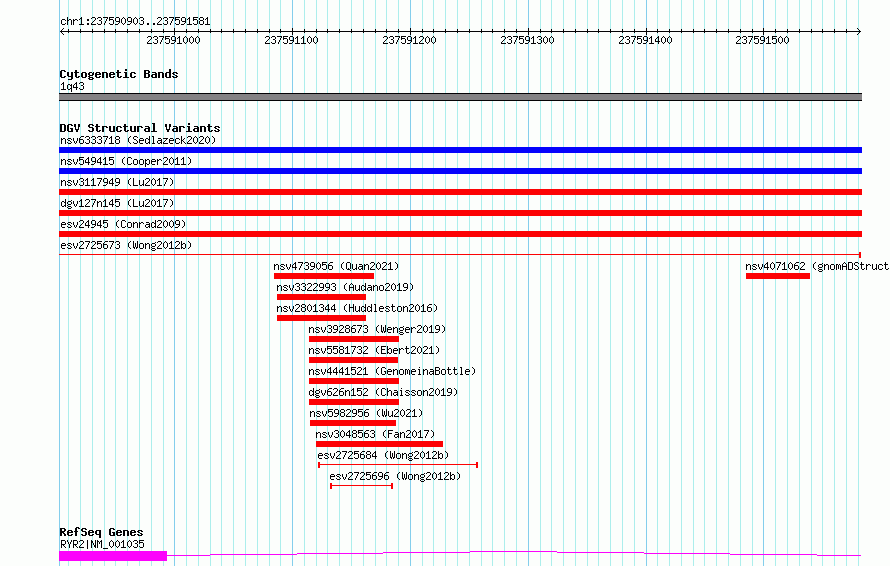Select the Cytogenetic Bands track title
The image size is (890, 566).
tap(119, 74)
